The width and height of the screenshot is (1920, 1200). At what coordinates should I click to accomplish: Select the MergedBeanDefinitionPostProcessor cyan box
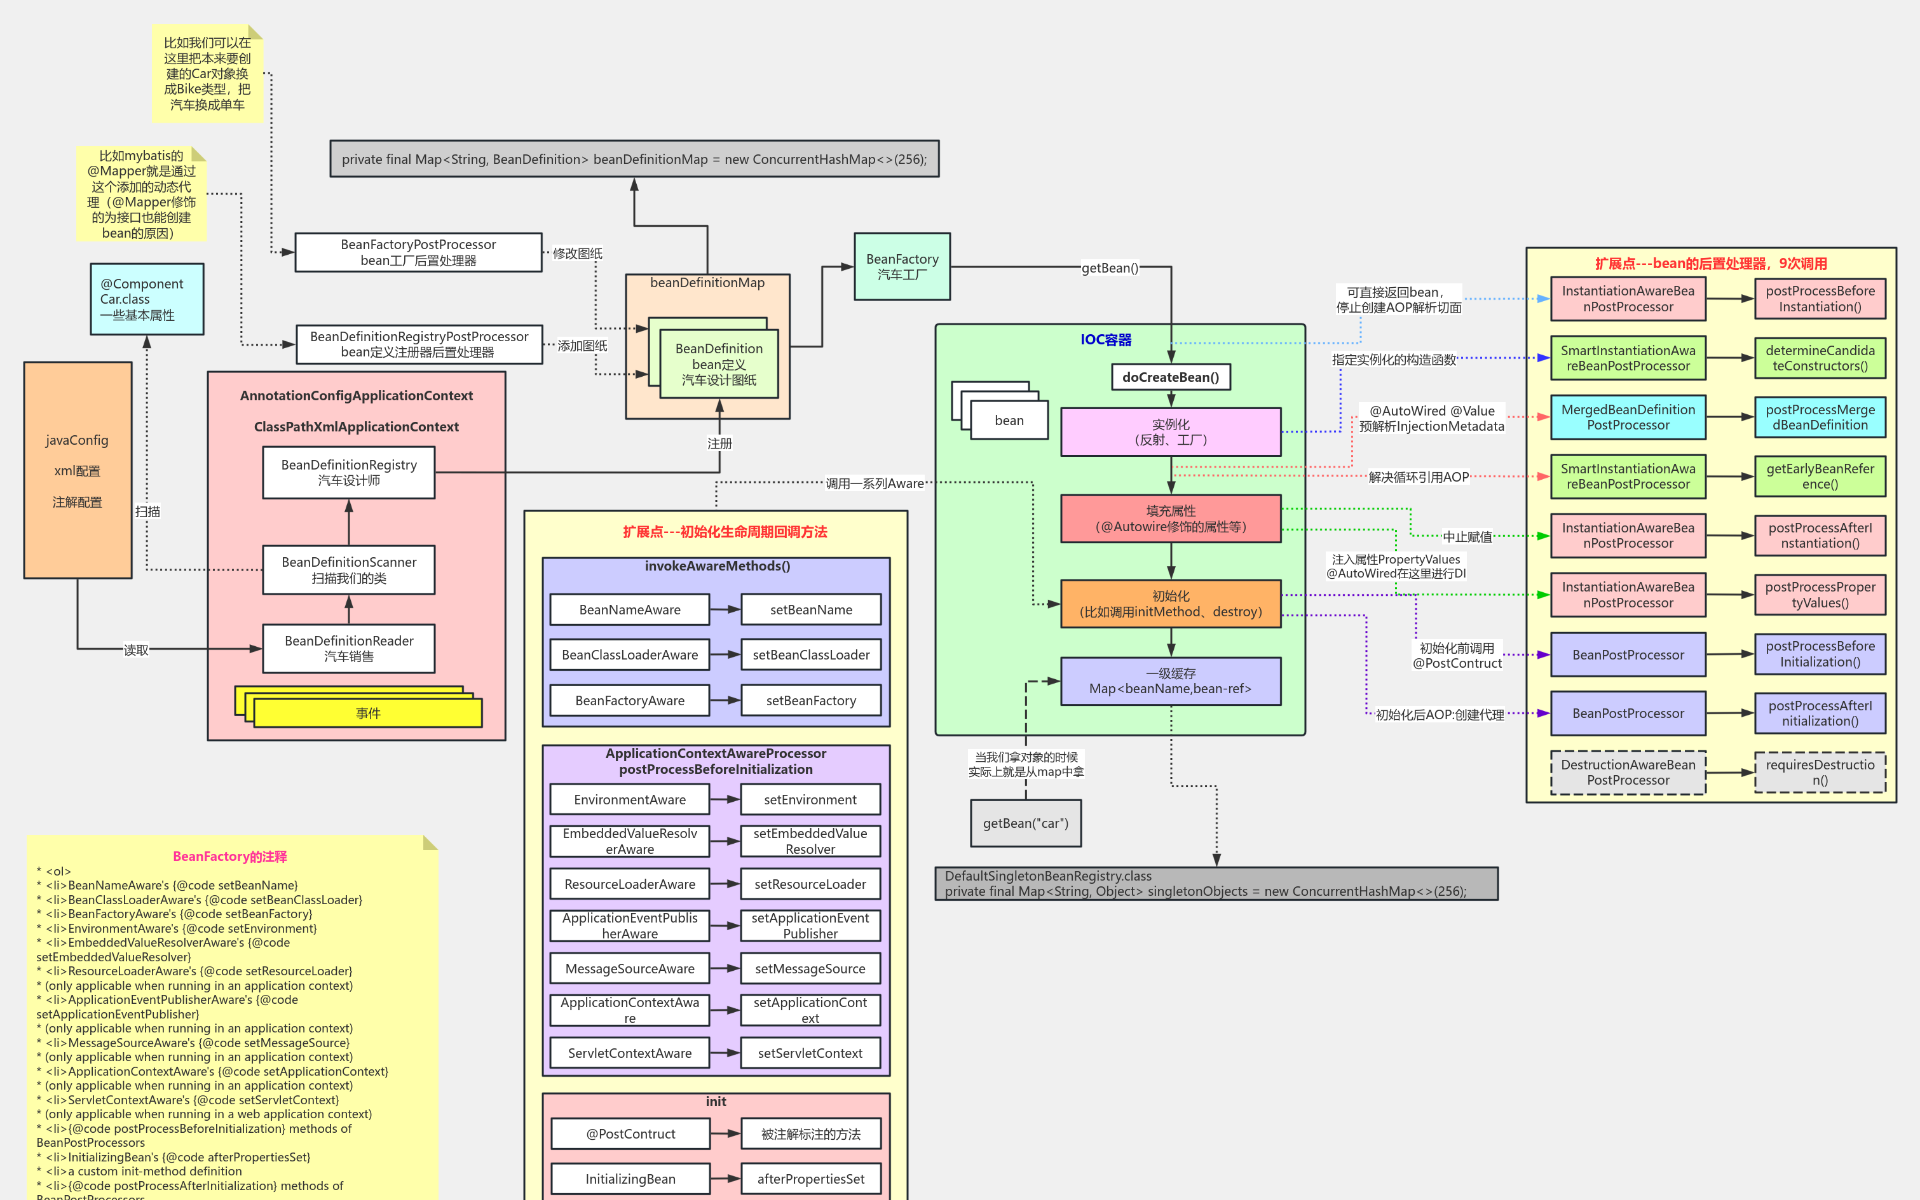pyautogui.click(x=1627, y=417)
